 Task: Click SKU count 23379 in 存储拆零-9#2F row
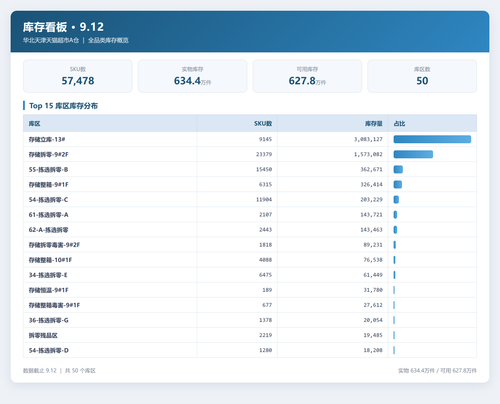point(264,154)
